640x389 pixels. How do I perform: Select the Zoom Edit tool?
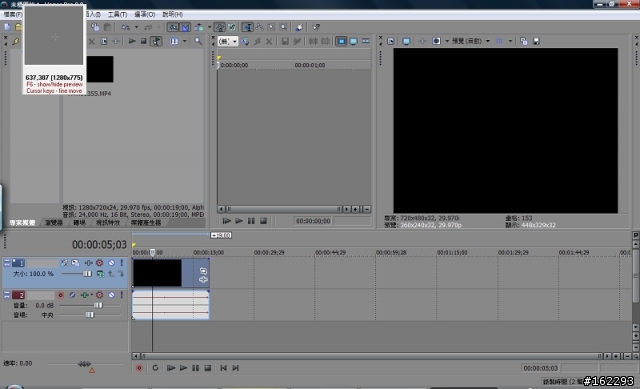[x=283, y=27]
